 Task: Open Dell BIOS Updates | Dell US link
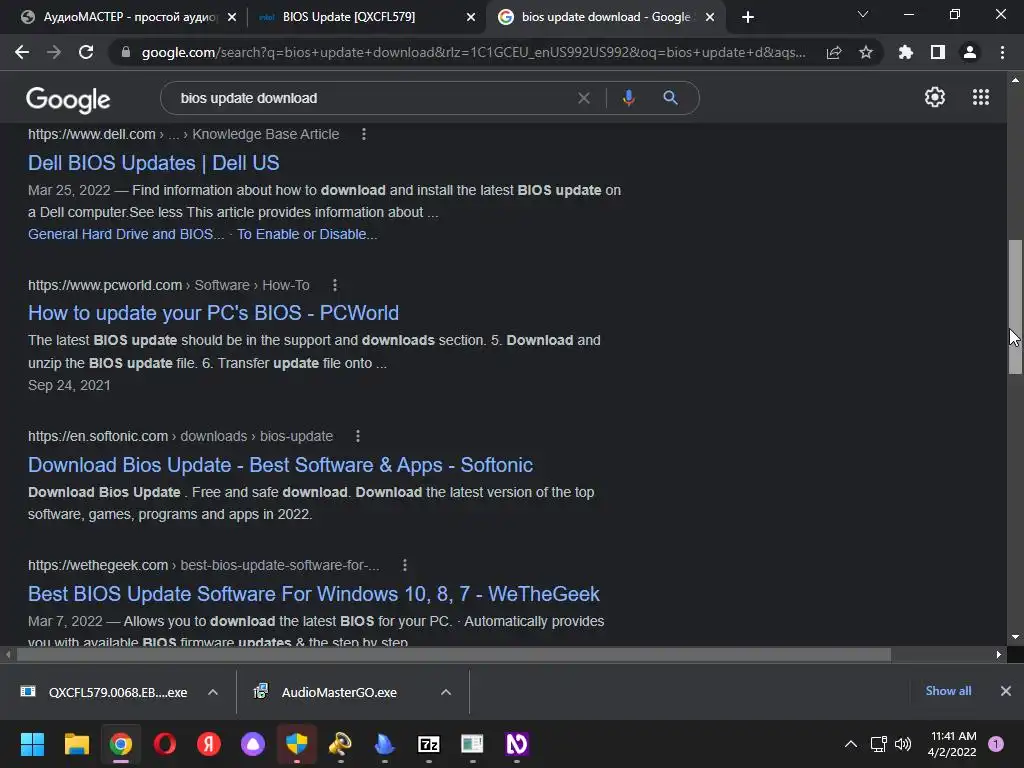click(x=153, y=163)
